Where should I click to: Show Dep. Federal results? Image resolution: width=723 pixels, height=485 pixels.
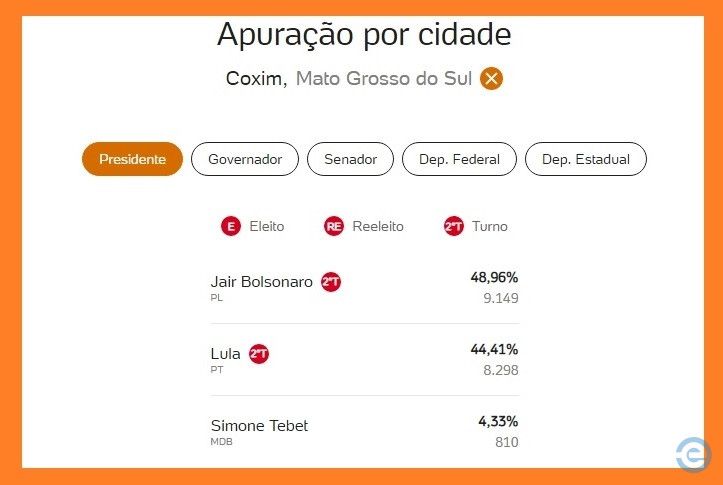pos(459,159)
